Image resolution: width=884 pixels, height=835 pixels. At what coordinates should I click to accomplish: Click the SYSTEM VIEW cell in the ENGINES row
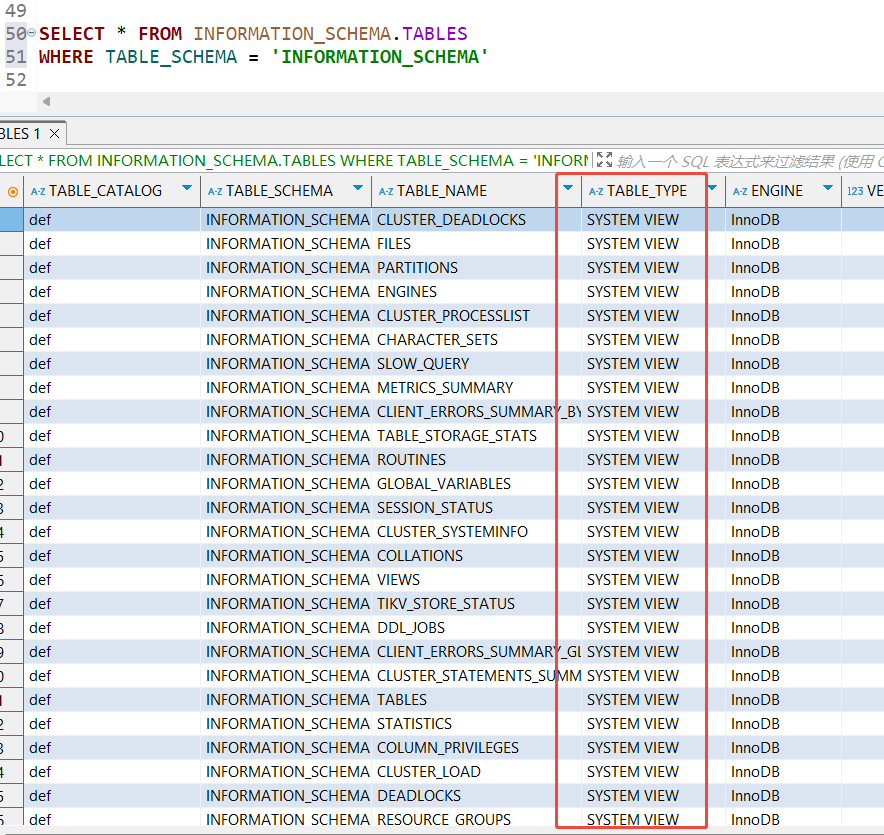pyautogui.click(x=653, y=292)
